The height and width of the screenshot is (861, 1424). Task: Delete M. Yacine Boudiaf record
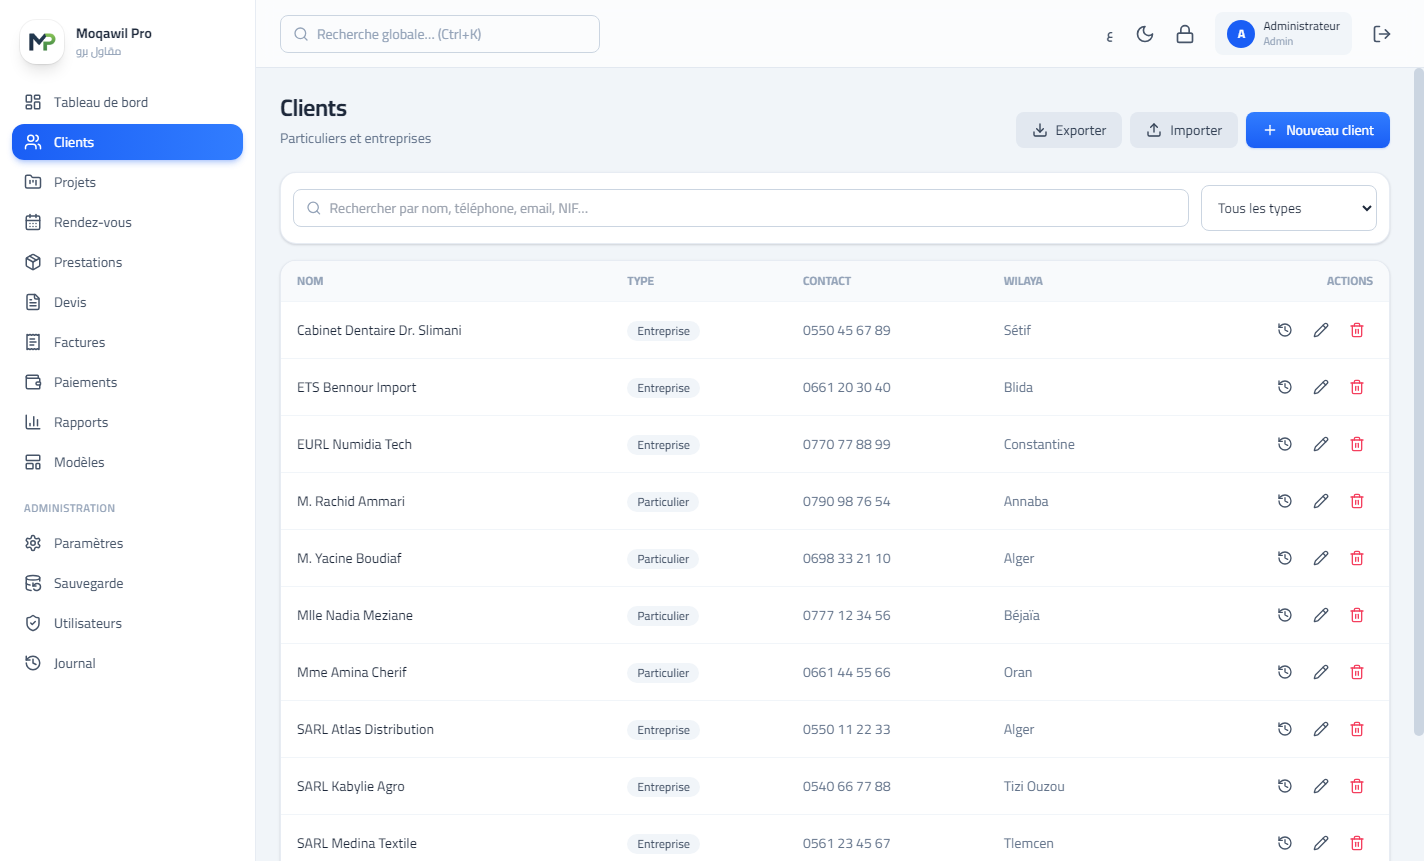tap(1357, 558)
